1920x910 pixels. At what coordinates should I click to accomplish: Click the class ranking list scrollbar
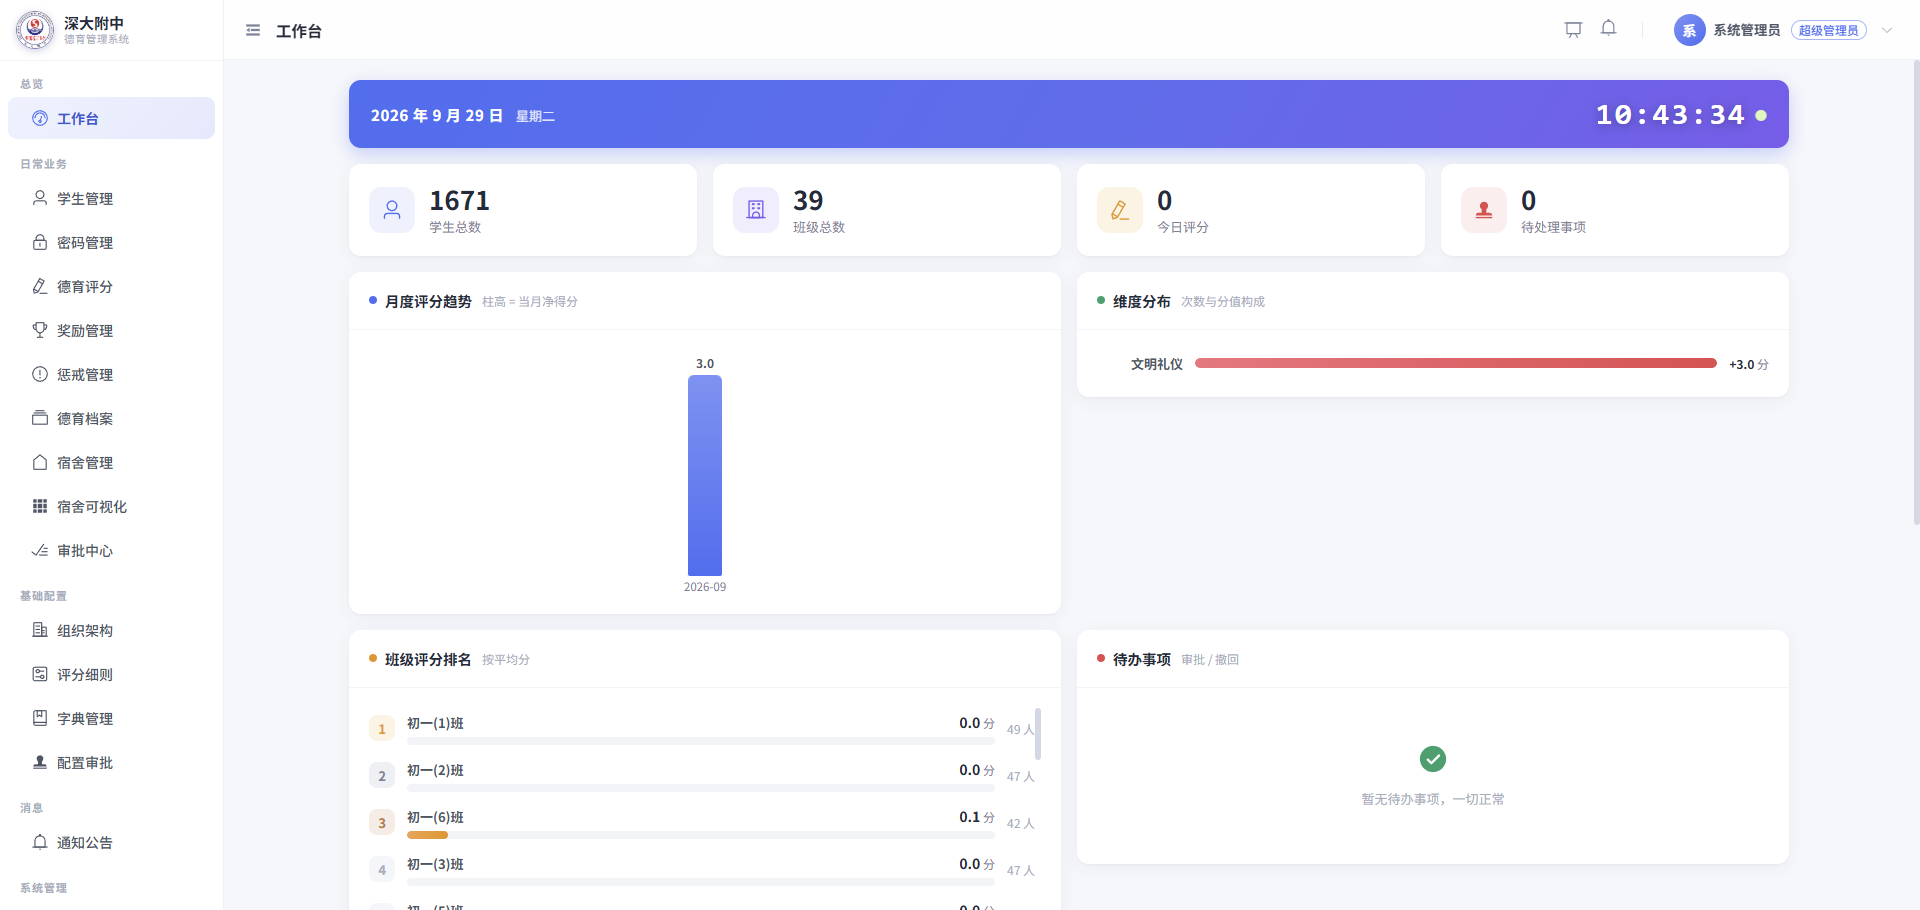pyautogui.click(x=1038, y=734)
